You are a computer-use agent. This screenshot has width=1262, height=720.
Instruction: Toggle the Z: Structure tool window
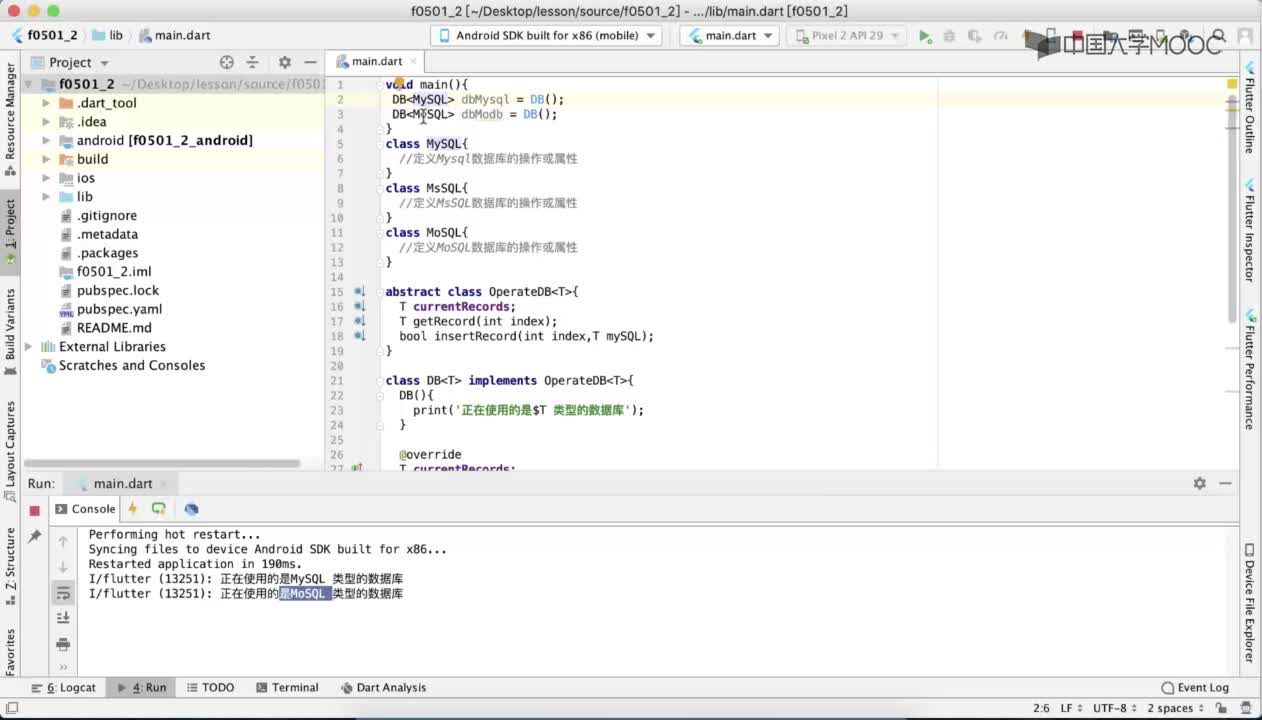[10, 566]
